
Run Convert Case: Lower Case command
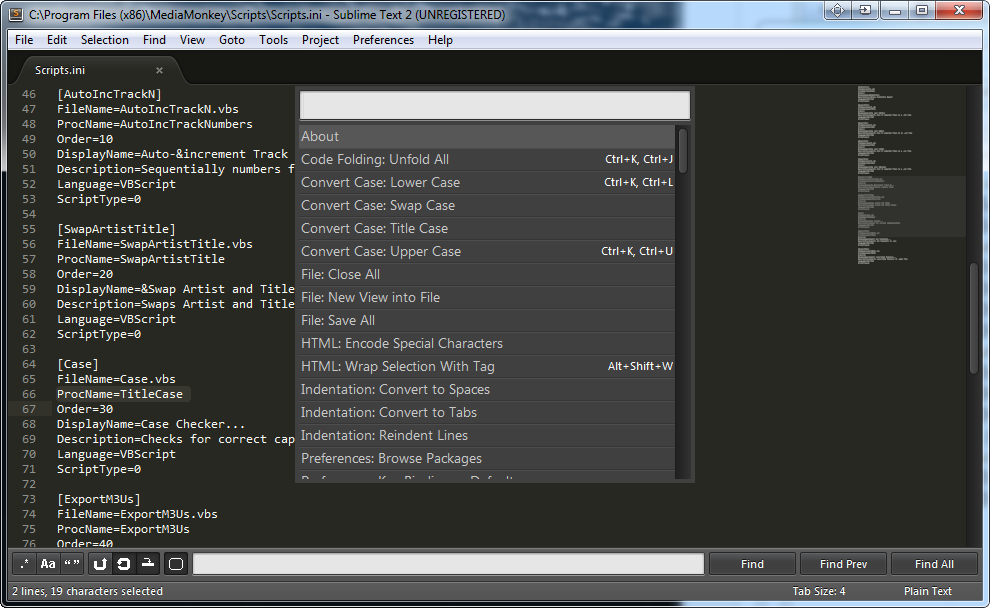(x=487, y=182)
